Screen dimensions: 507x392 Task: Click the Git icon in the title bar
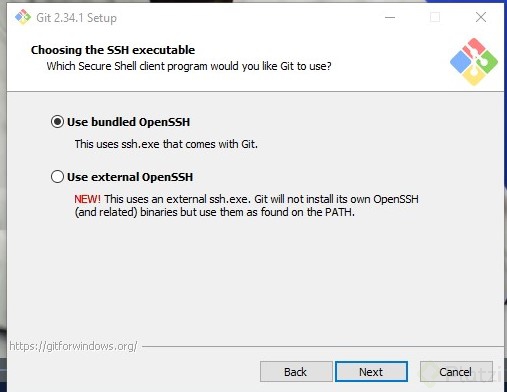pos(23,17)
